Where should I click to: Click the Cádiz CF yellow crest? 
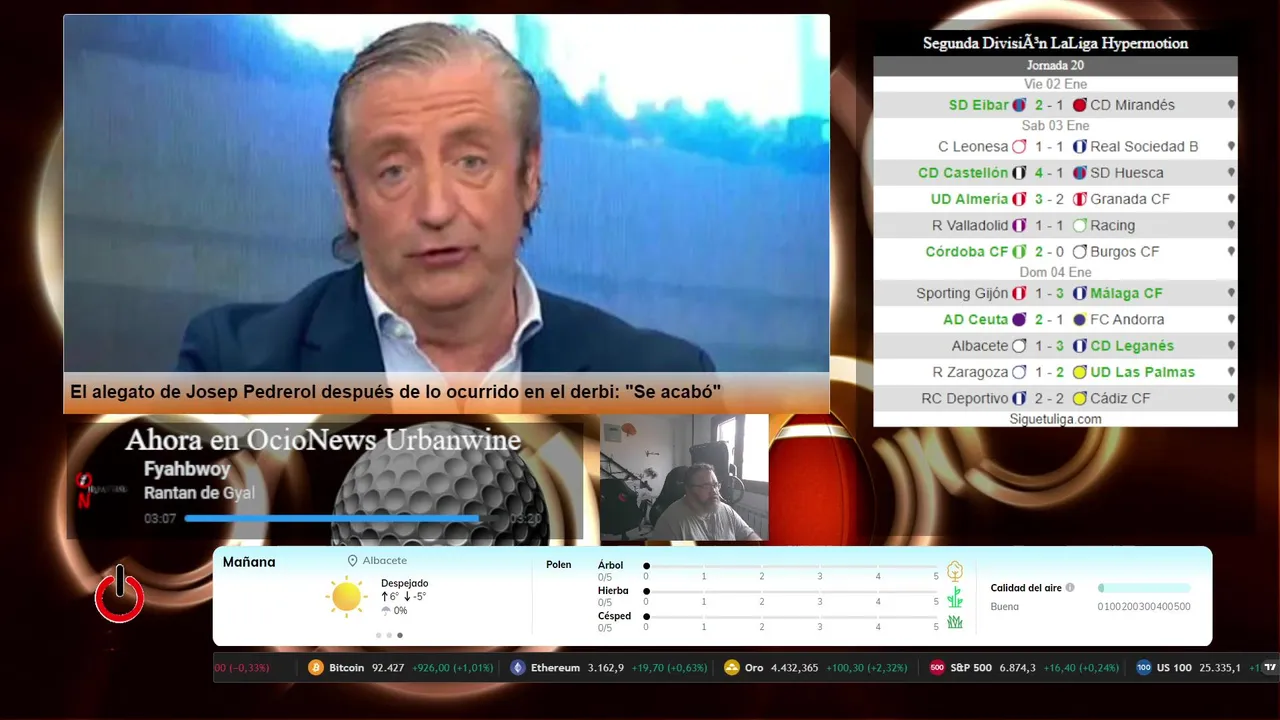click(1079, 398)
